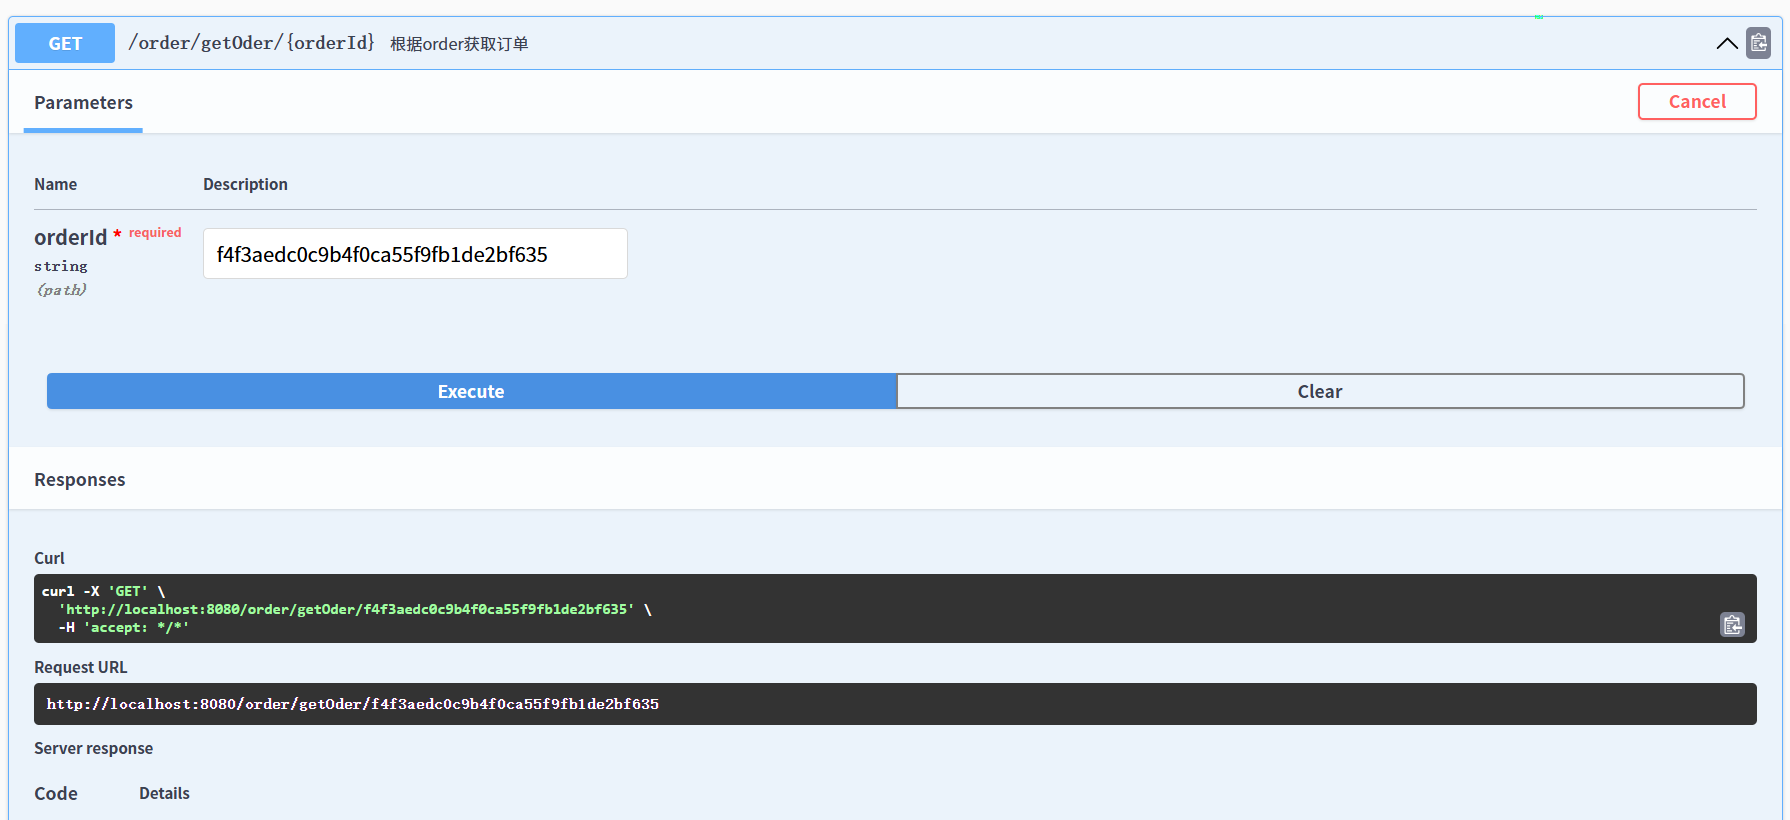This screenshot has height=820, width=1790.
Task: Switch to the Parameters tab
Action: point(83,103)
